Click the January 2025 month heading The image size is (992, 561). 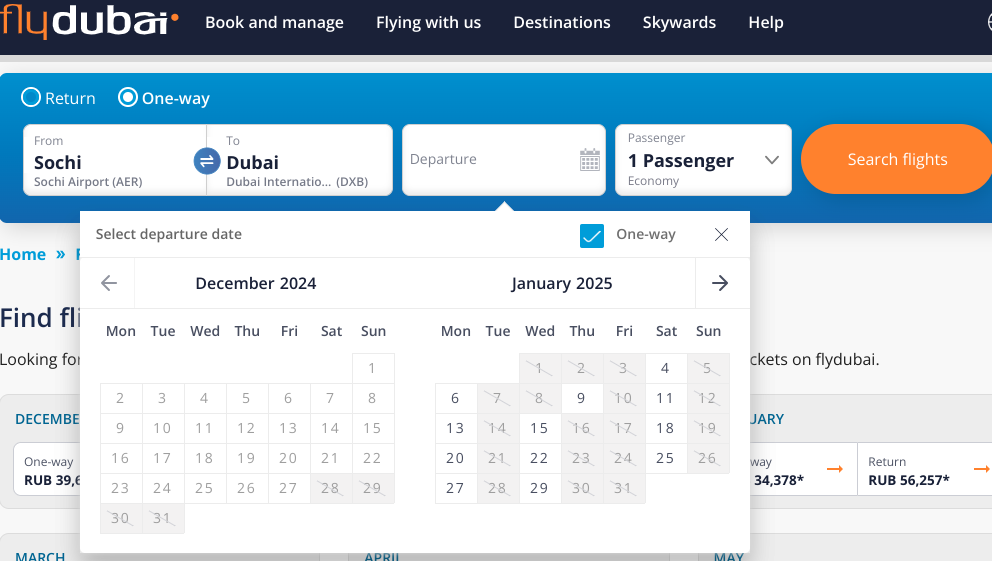tap(562, 283)
